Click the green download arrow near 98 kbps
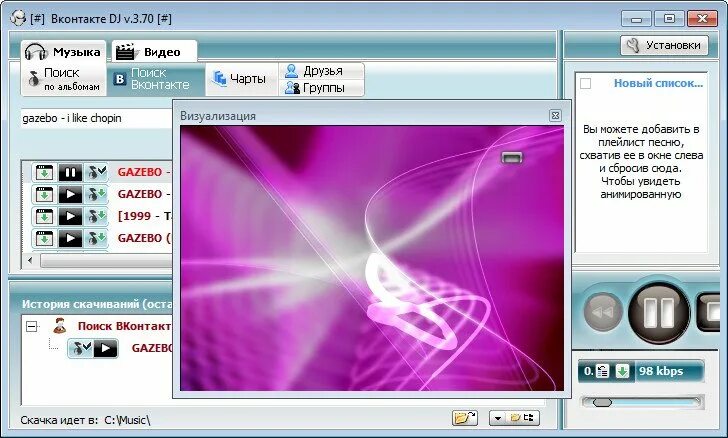 622,371
